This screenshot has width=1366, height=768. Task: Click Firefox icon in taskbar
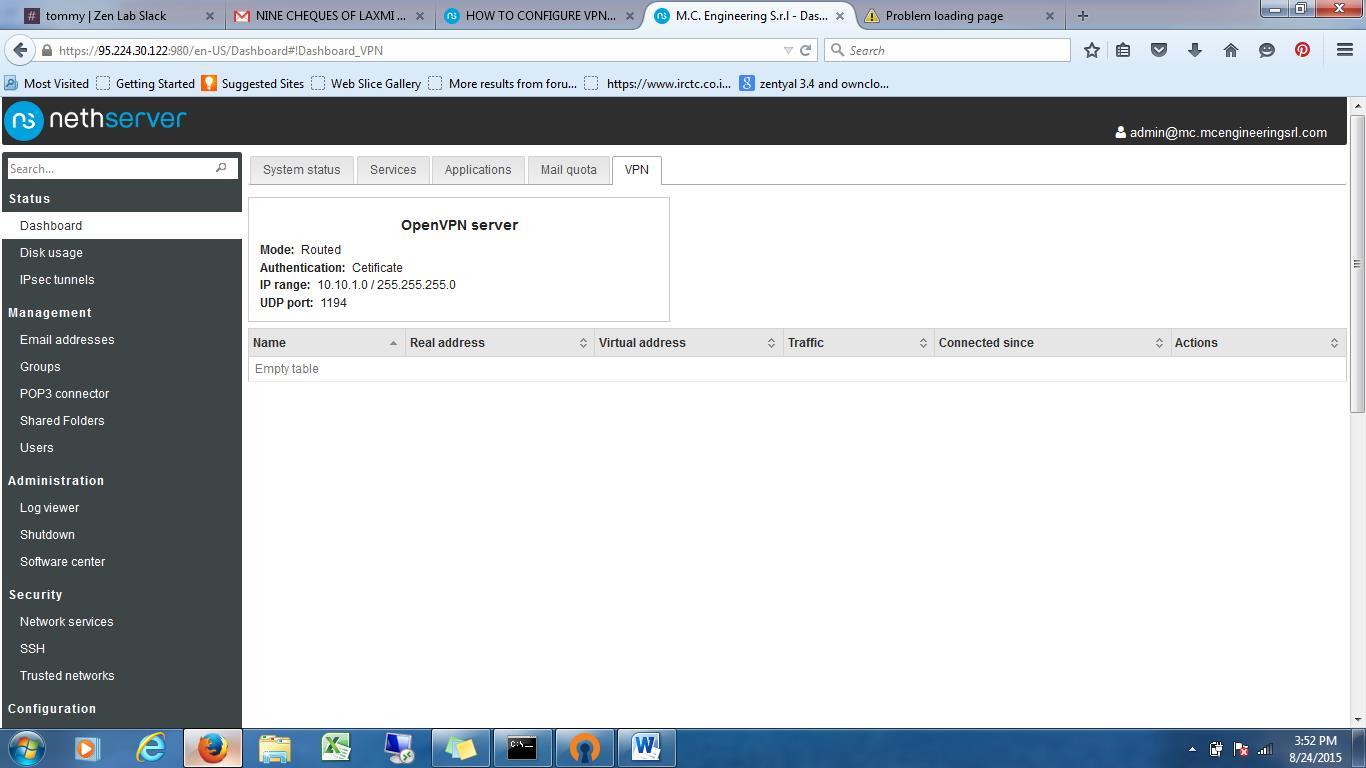212,748
